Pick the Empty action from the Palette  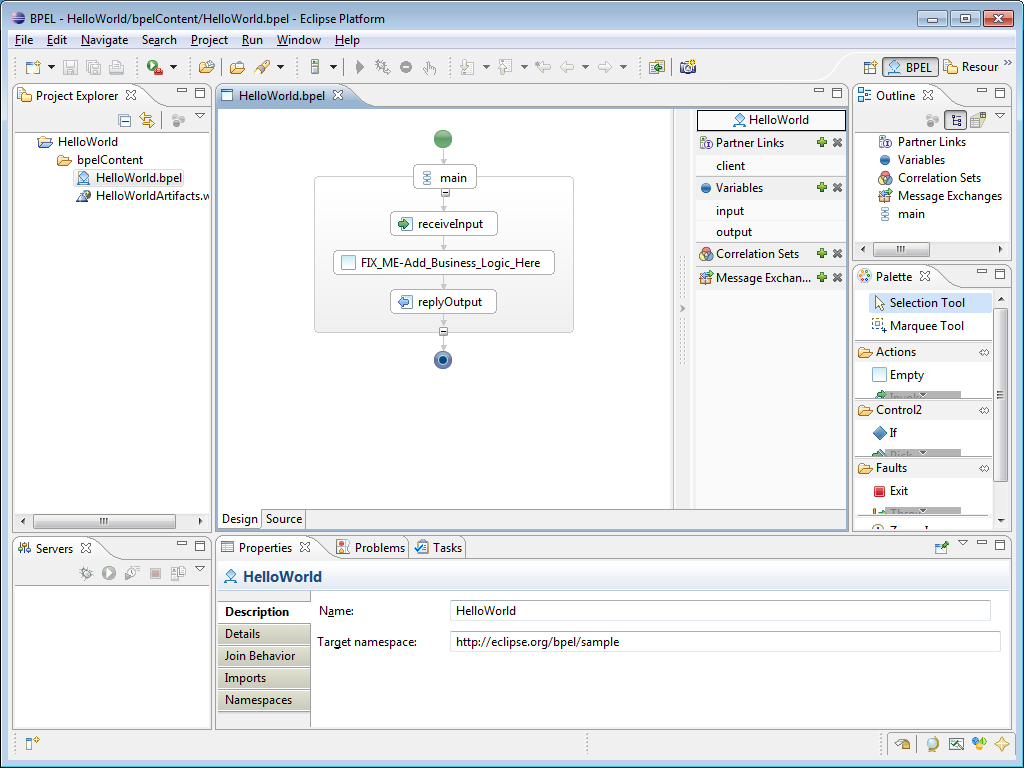tap(901, 374)
